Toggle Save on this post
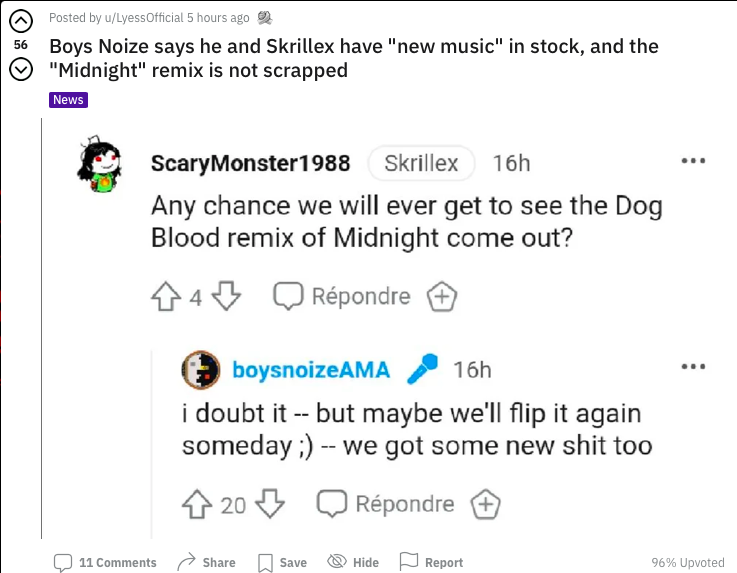737x573 pixels. [x=282, y=563]
